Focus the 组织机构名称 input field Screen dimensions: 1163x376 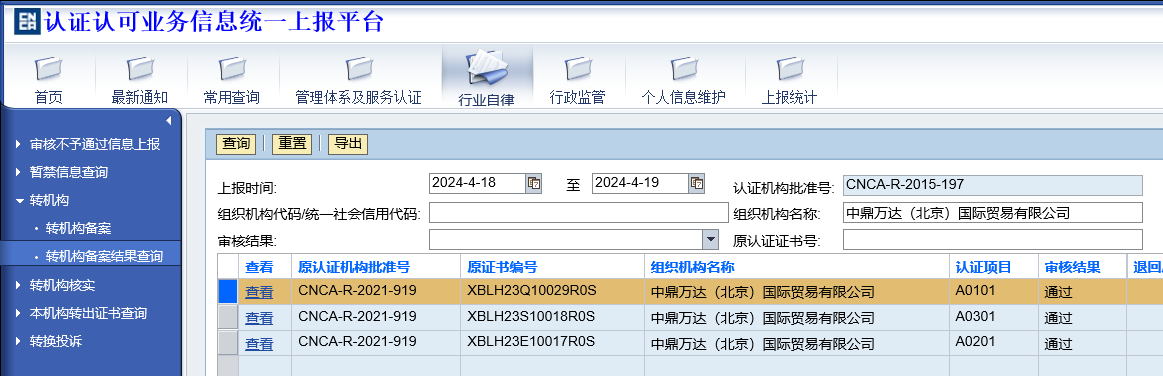point(992,213)
